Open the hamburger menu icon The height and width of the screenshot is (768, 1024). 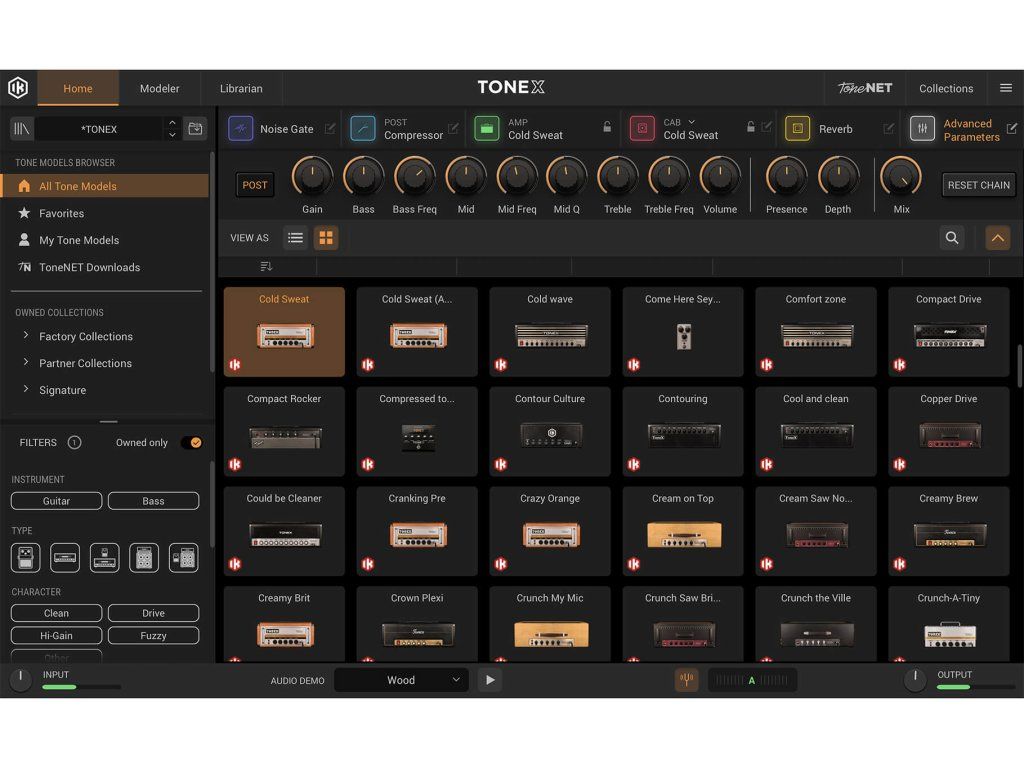point(1006,88)
